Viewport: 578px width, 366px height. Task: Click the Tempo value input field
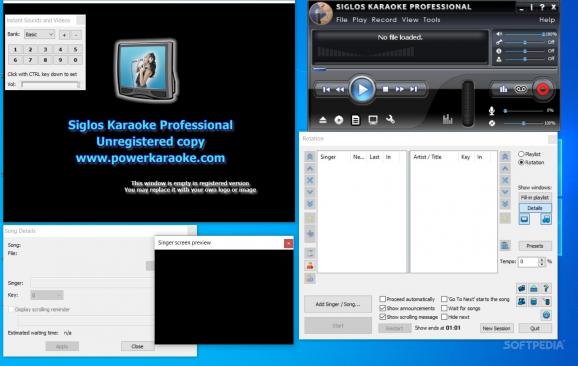click(x=528, y=262)
